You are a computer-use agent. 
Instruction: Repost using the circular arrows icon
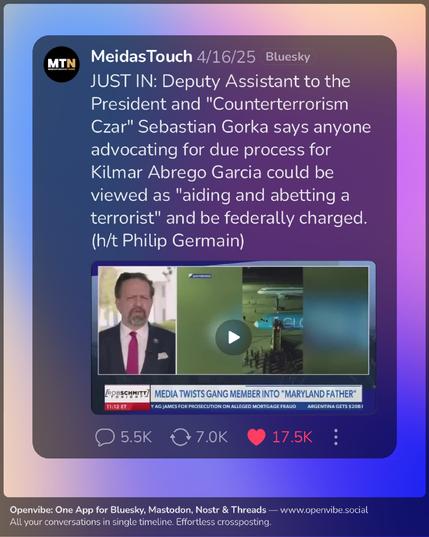(180, 437)
